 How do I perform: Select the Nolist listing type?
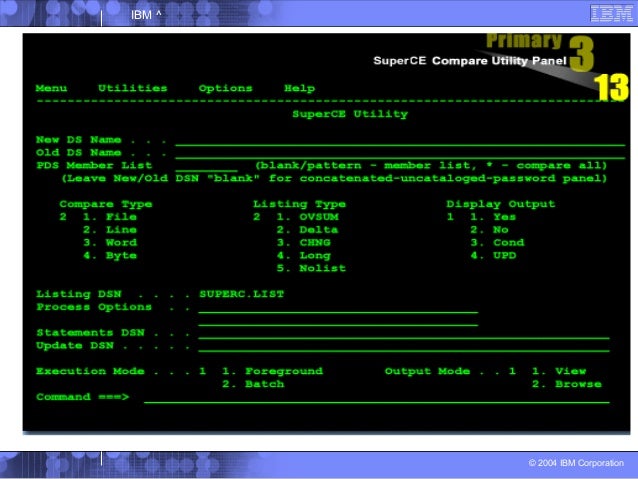click(311, 269)
